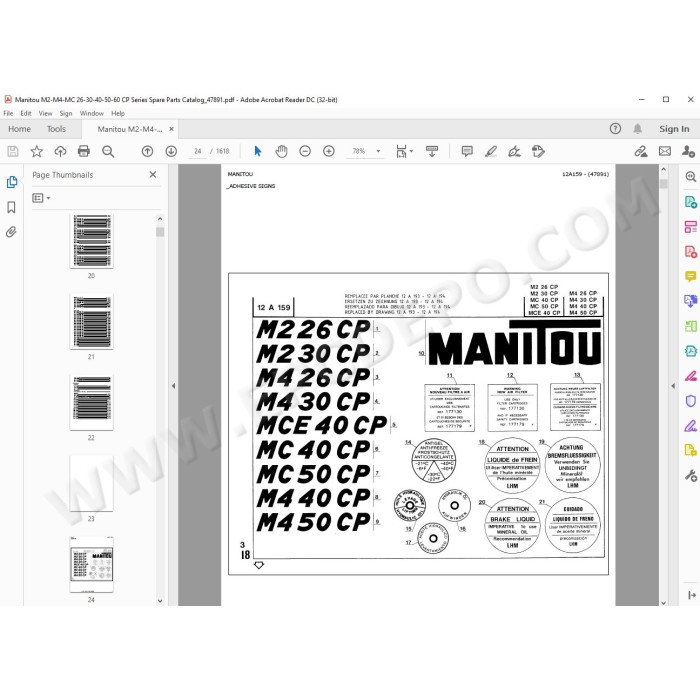Open the fit page options icon

coord(404,151)
